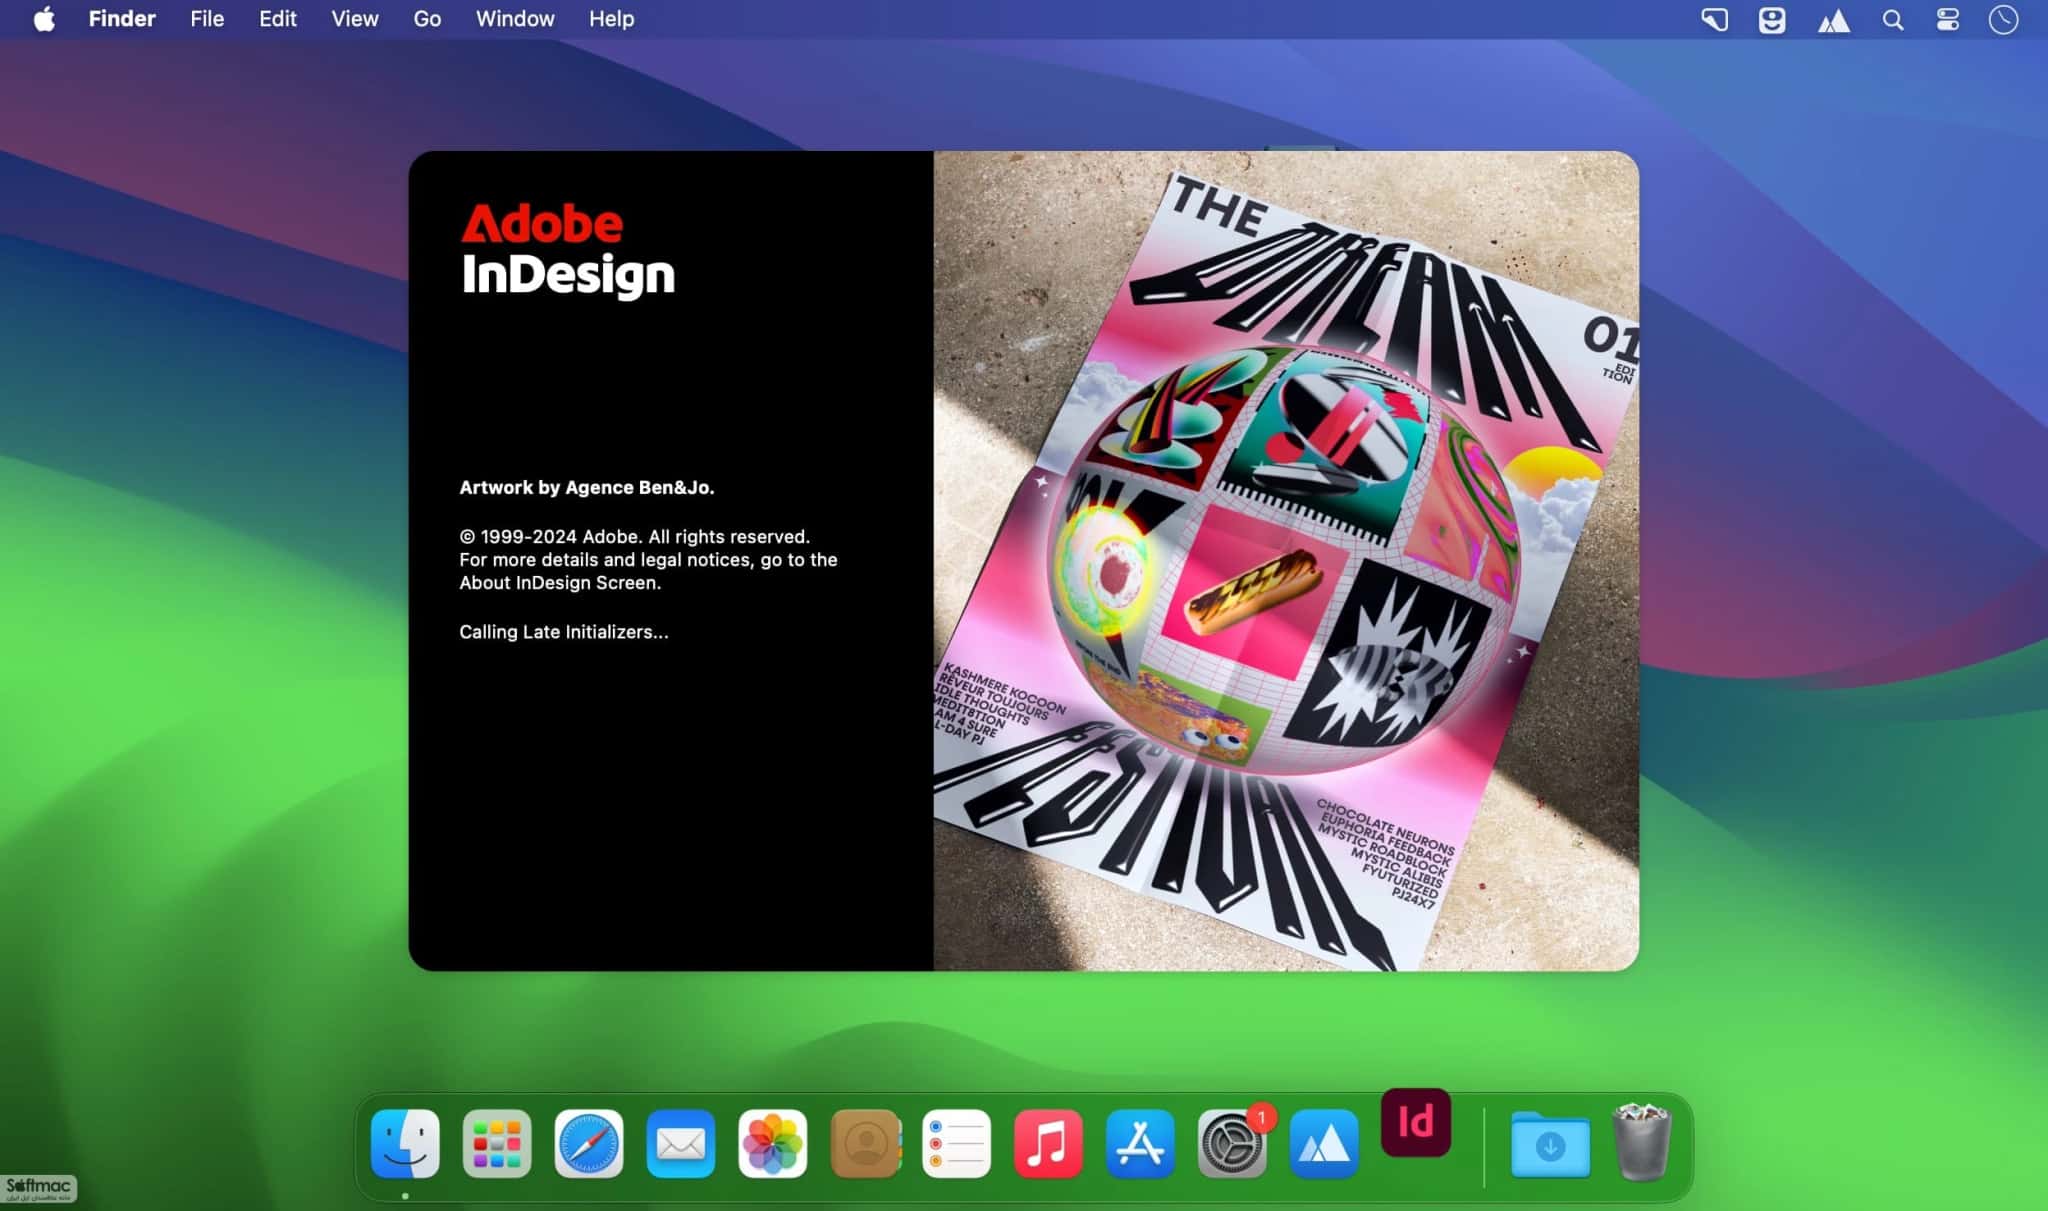Click the 'Artwork by Agence Ben&Jo.' text
The width and height of the screenshot is (2048, 1211).
[587, 488]
